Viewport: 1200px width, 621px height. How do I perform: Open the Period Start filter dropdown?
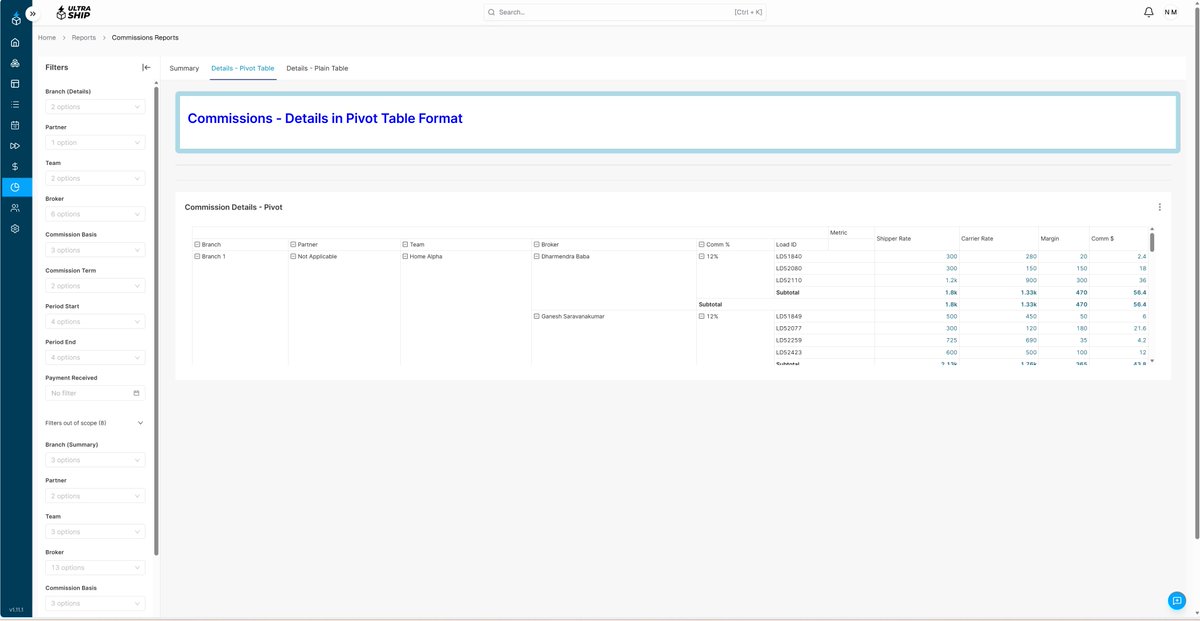pyautogui.click(x=95, y=322)
